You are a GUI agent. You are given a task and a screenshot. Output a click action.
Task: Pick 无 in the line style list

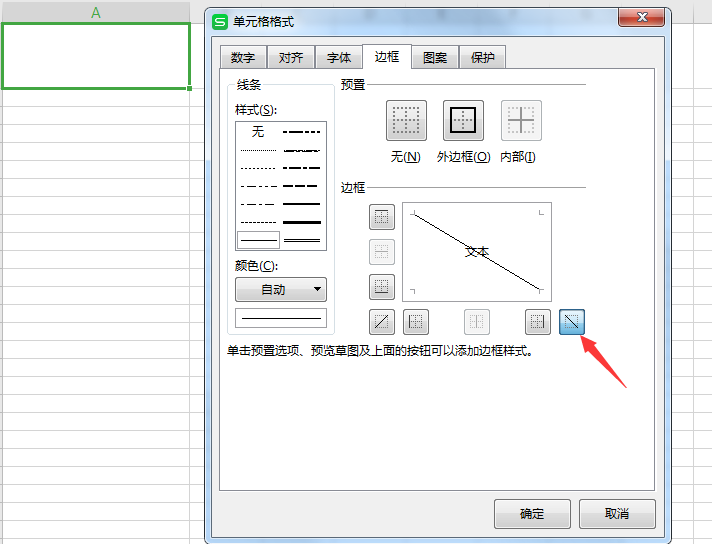[x=258, y=132]
